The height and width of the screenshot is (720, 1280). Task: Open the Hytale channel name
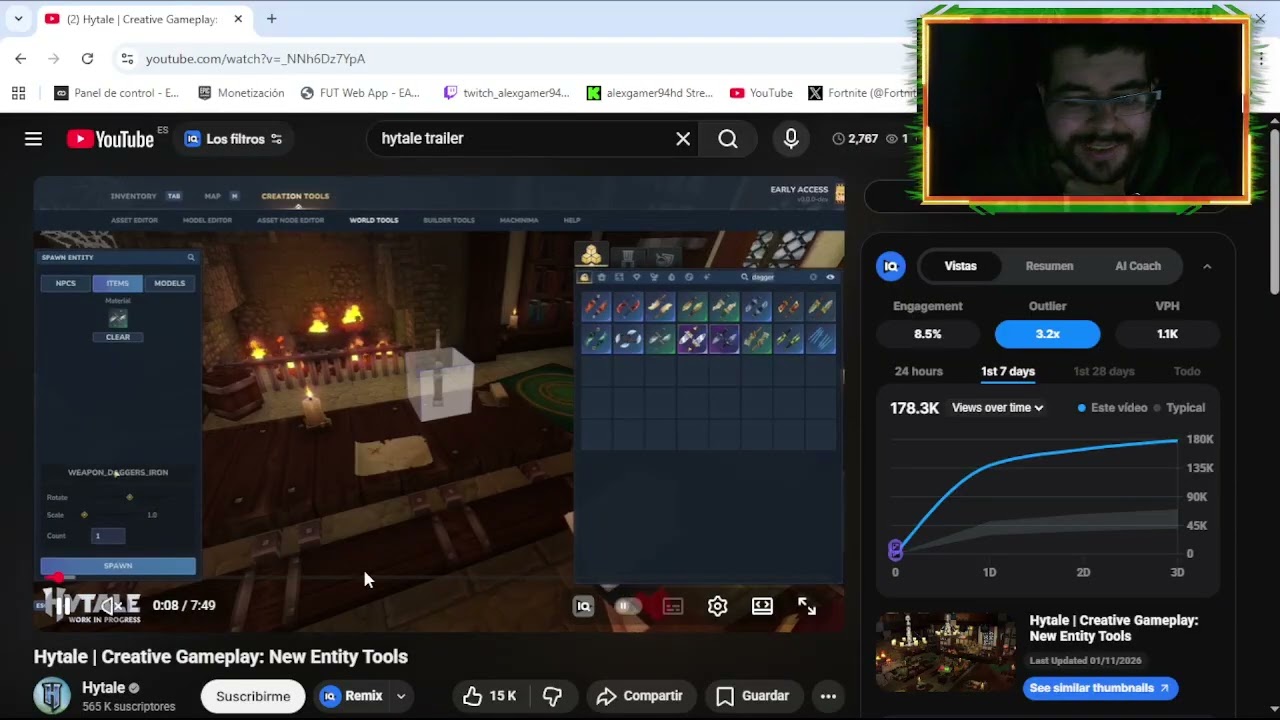tap(104, 688)
